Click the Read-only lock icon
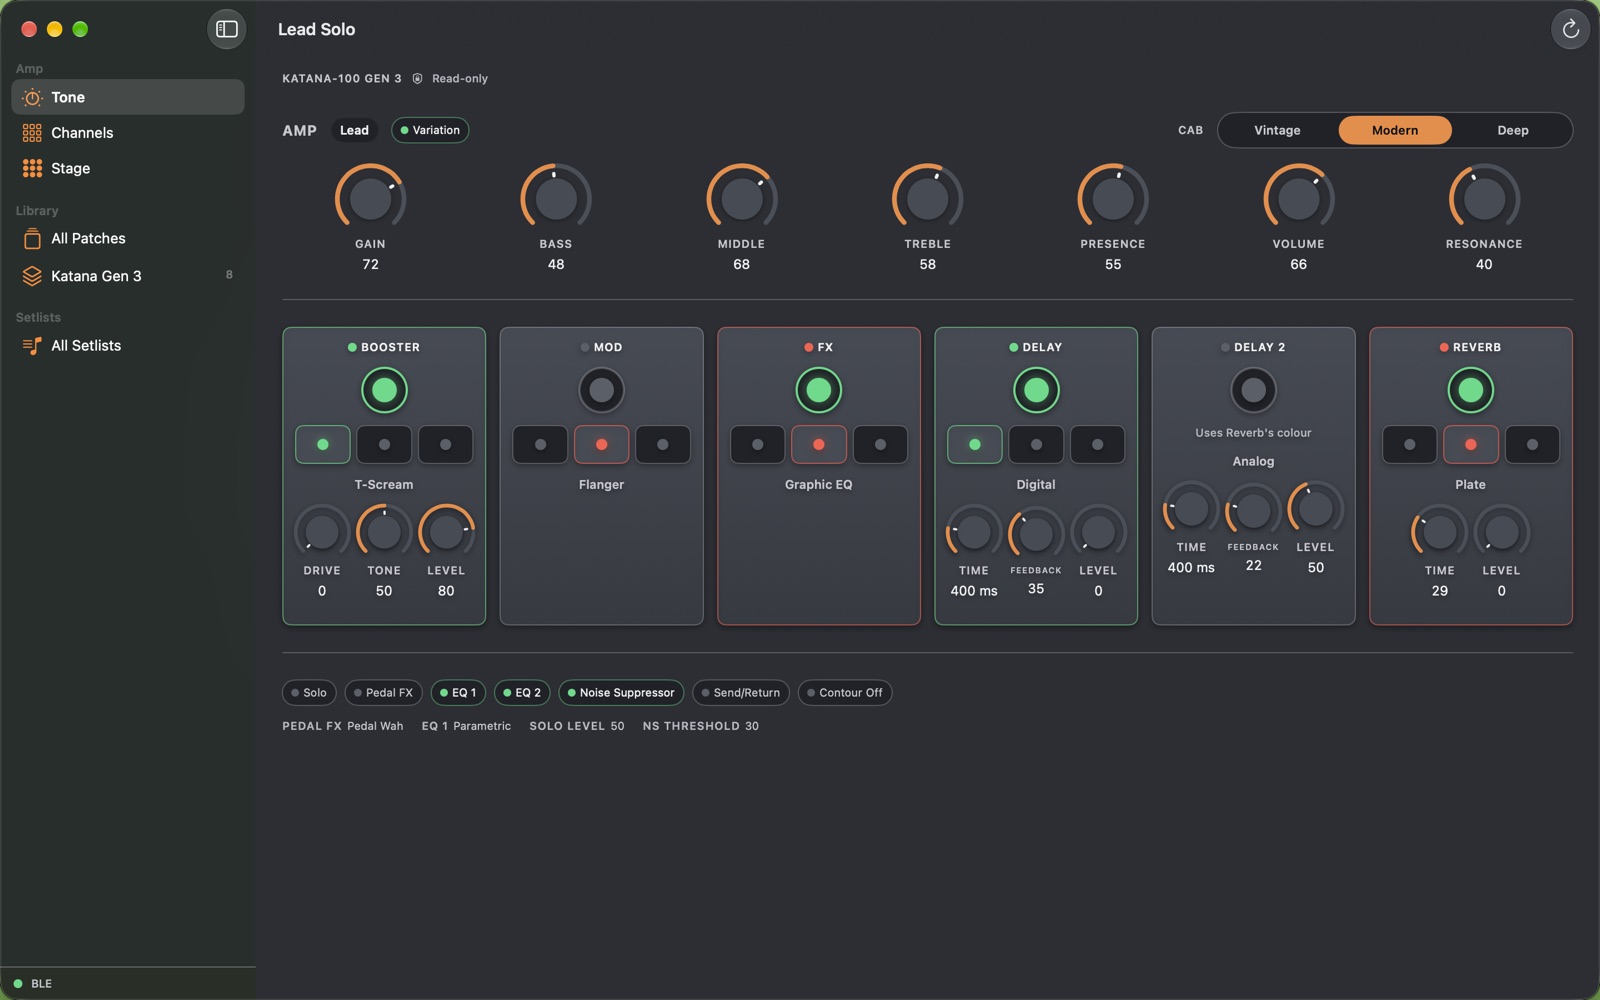Image resolution: width=1600 pixels, height=1000 pixels. click(417, 79)
